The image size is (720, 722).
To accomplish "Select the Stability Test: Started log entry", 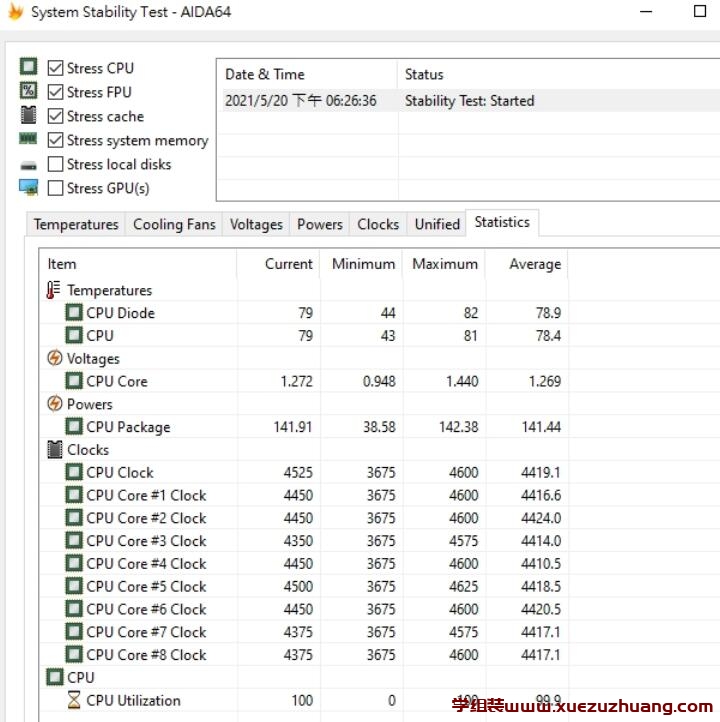I will pyautogui.click(x=469, y=100).
